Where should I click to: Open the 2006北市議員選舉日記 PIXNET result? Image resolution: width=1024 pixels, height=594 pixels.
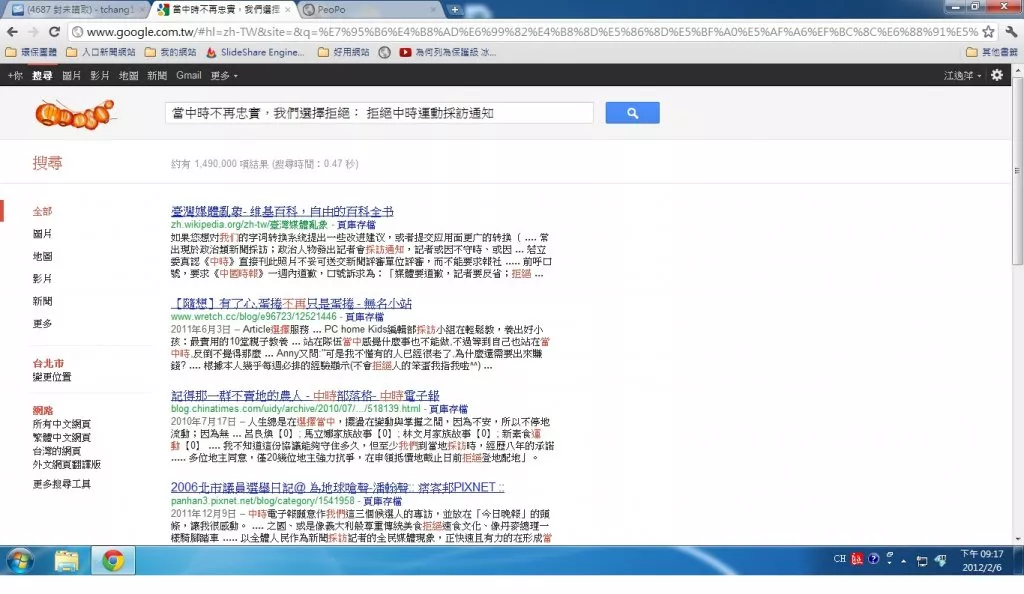[x=338, y=488]
